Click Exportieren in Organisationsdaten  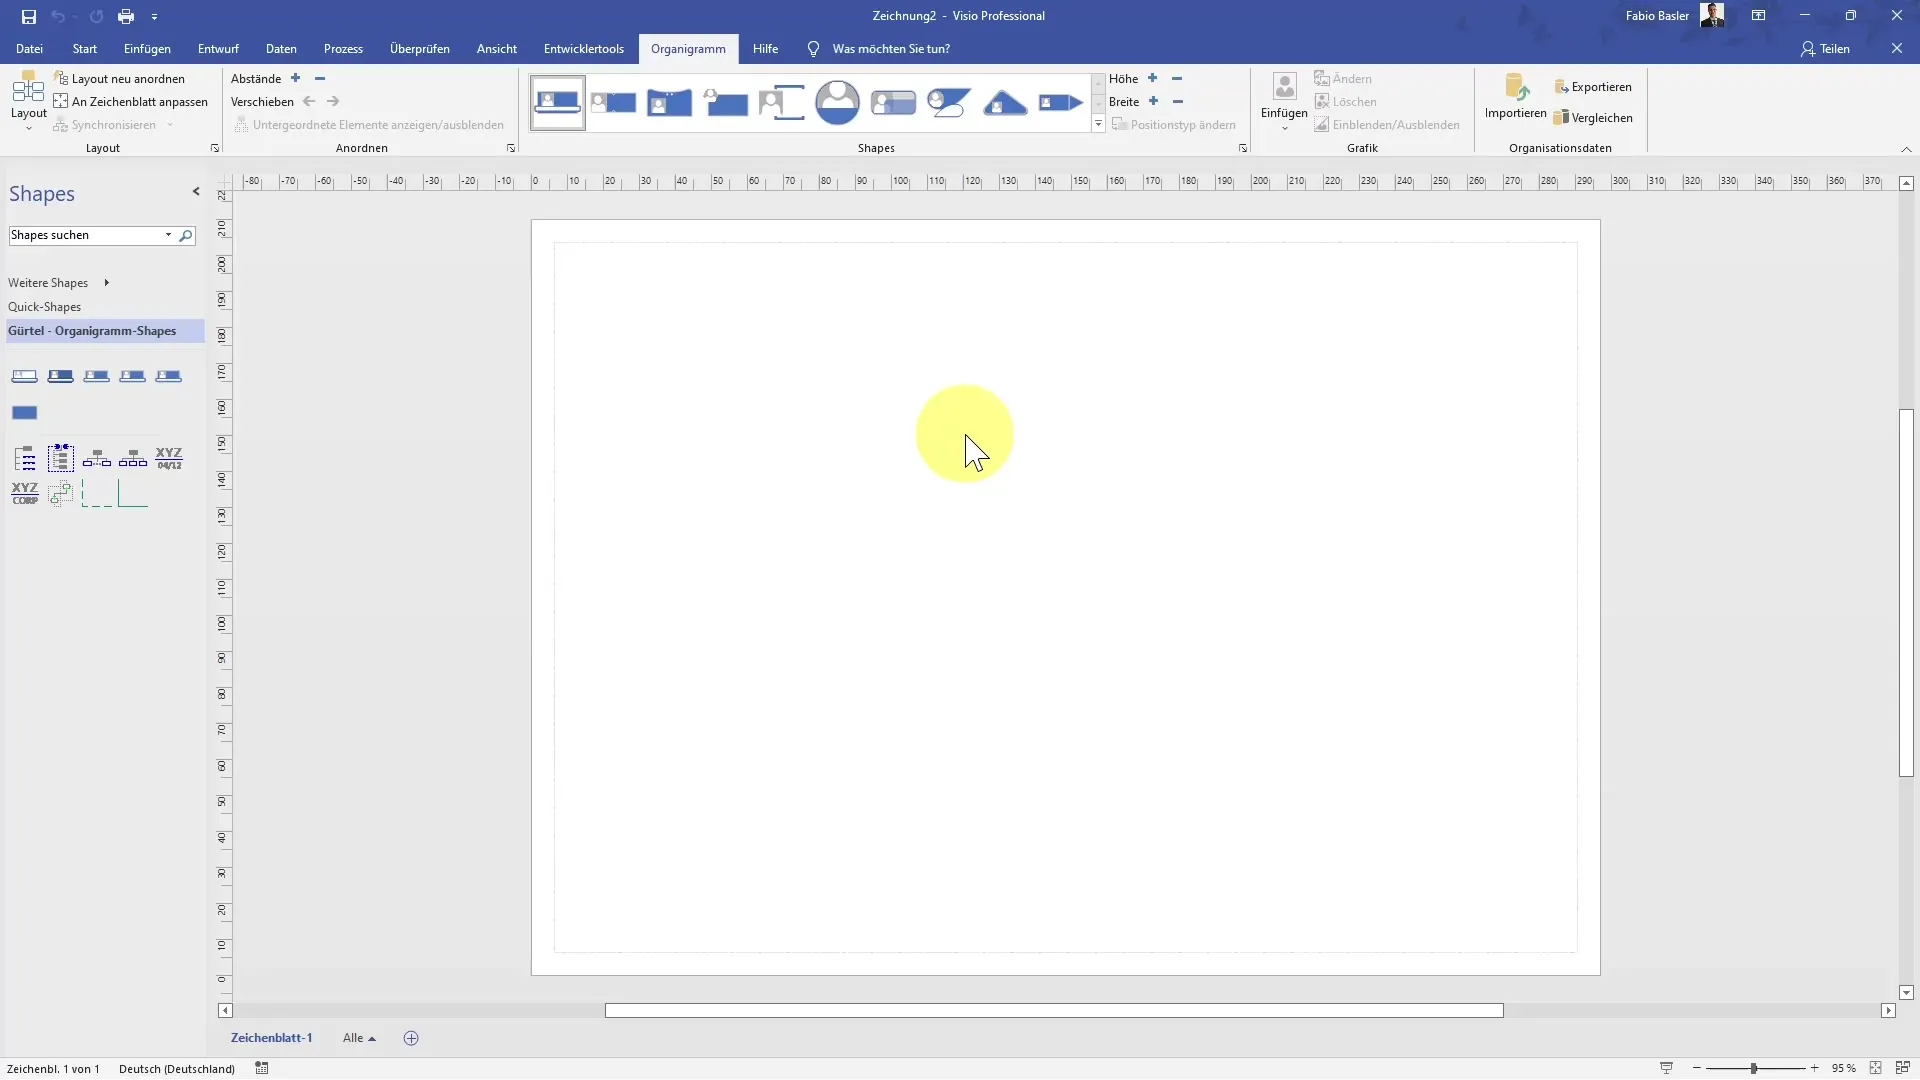coord(1593,87)
